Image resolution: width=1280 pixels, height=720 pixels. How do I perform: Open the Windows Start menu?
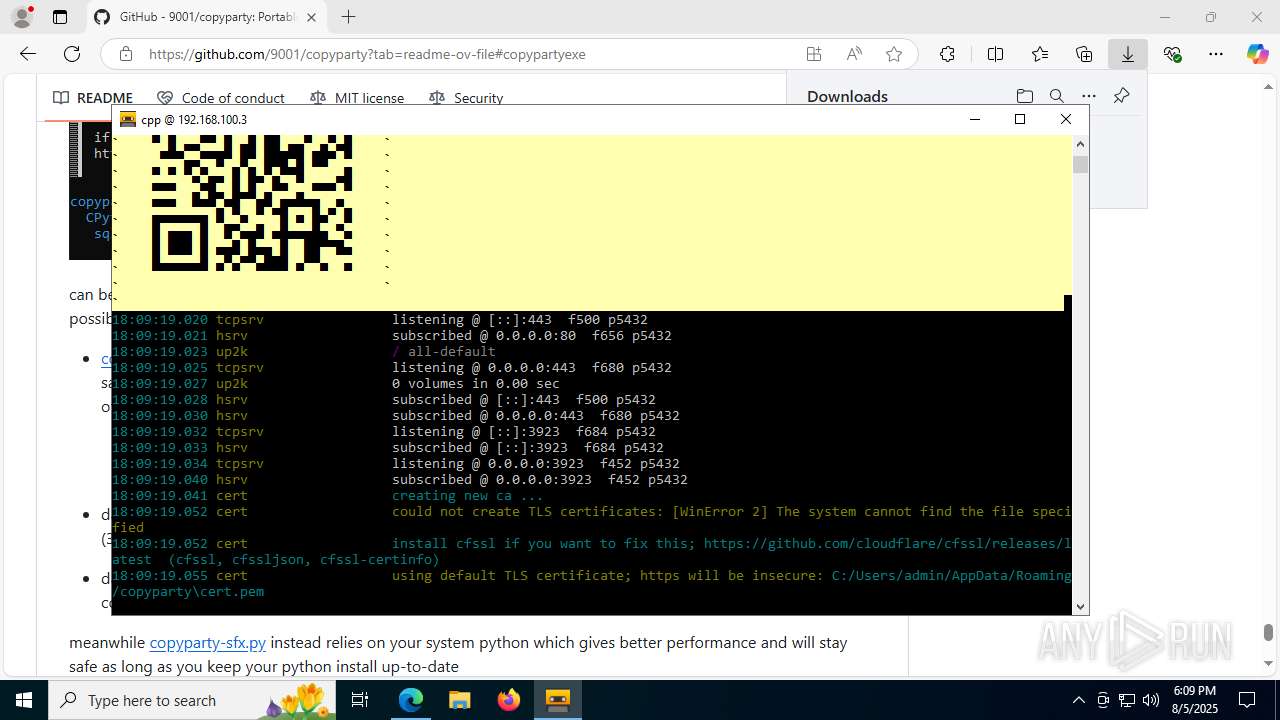(24, 700)
